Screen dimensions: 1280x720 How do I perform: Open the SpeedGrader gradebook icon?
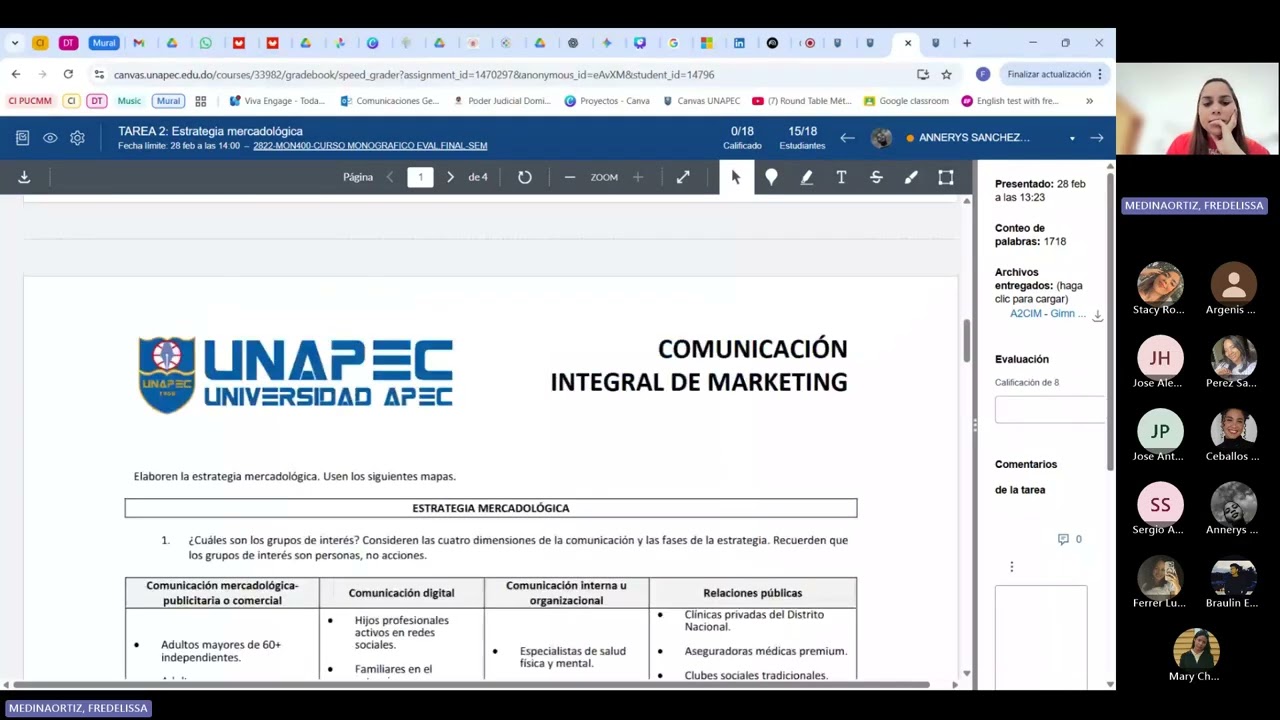tap(22, 138)
